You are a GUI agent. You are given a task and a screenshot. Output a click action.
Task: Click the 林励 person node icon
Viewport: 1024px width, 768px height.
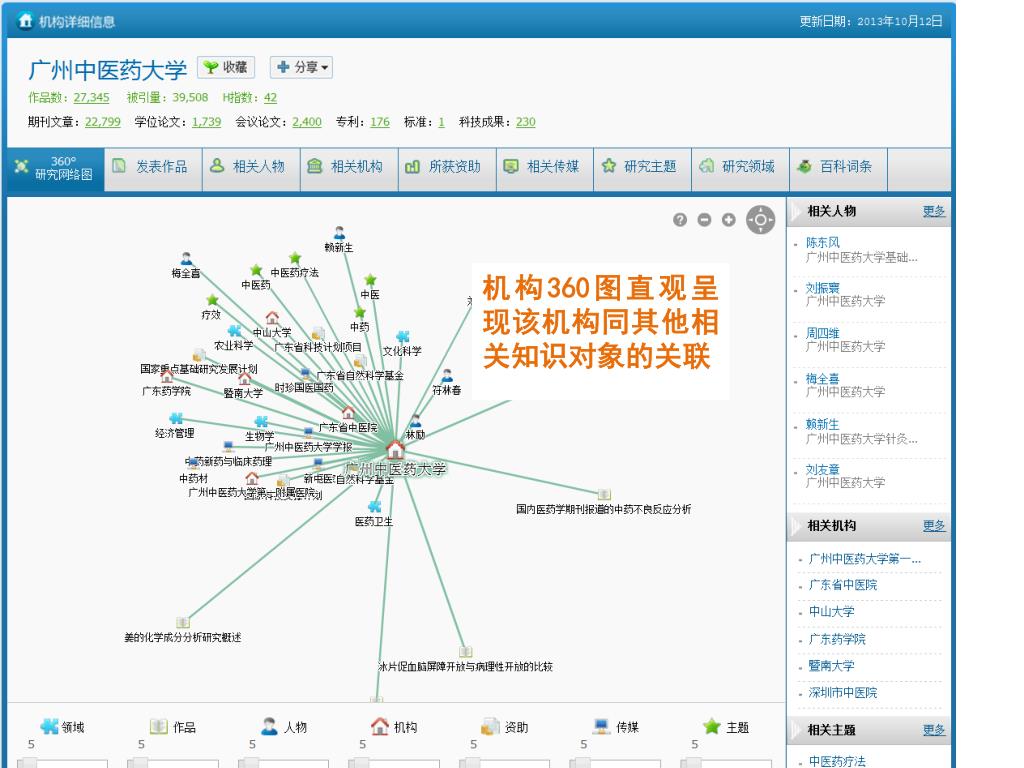(415, 421)
